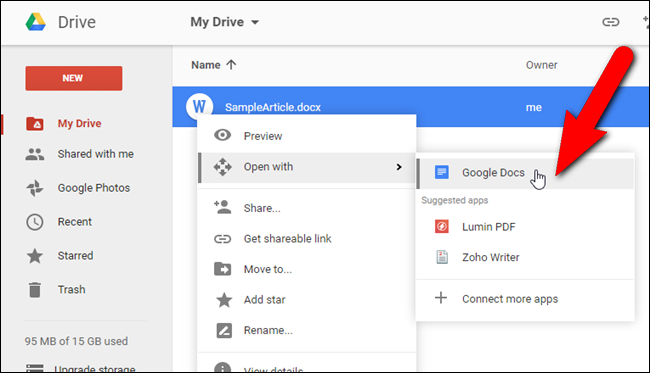Open file with Lumin PDF

[525, 227]
